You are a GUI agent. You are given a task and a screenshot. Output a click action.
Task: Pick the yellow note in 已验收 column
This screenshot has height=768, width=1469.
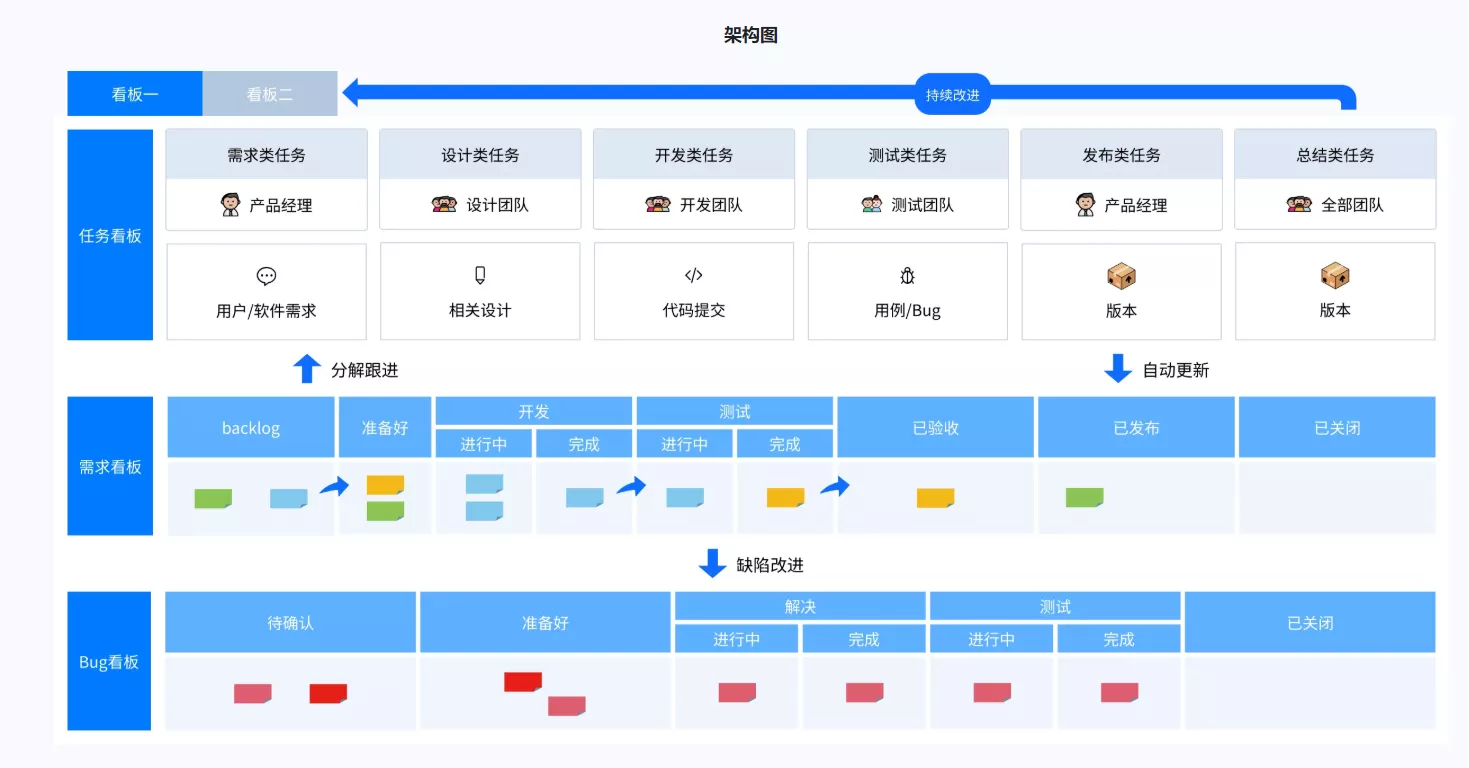click(935, 498)
